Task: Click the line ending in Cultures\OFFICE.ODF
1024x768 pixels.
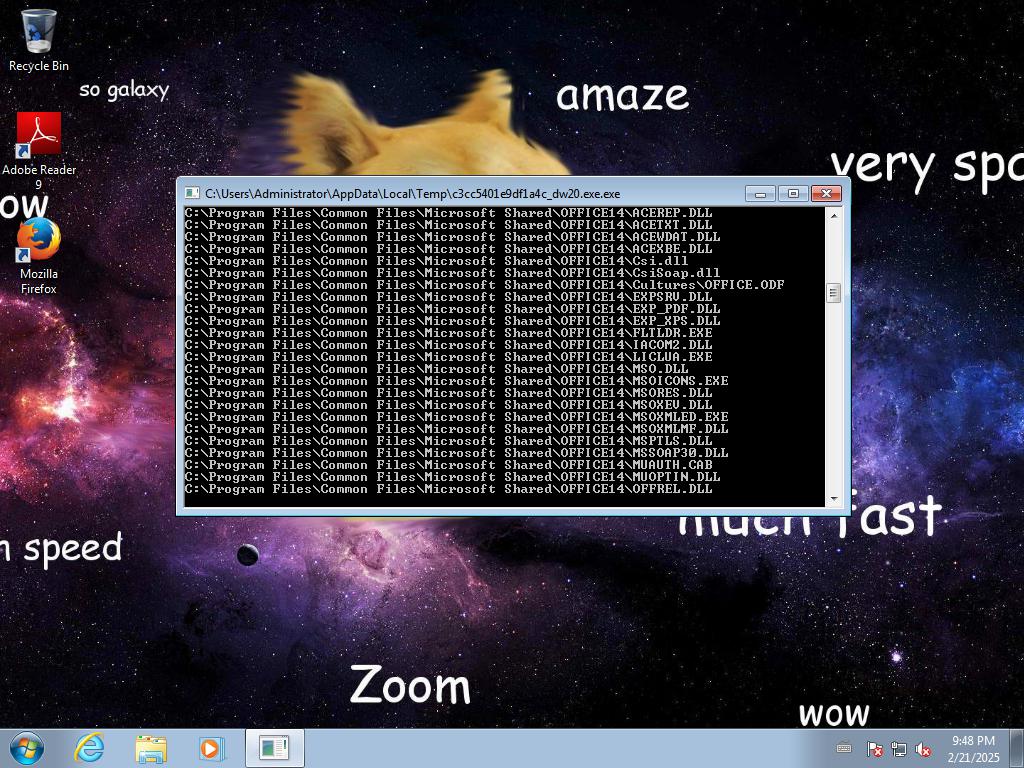Action: 484,285
